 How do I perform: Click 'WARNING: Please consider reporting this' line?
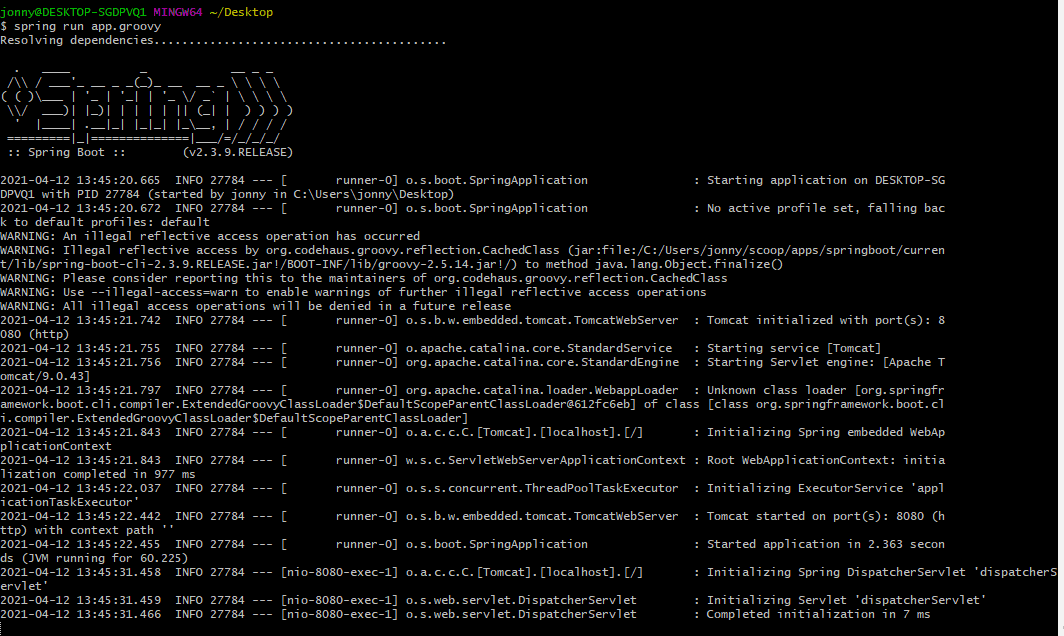point(364,278)
